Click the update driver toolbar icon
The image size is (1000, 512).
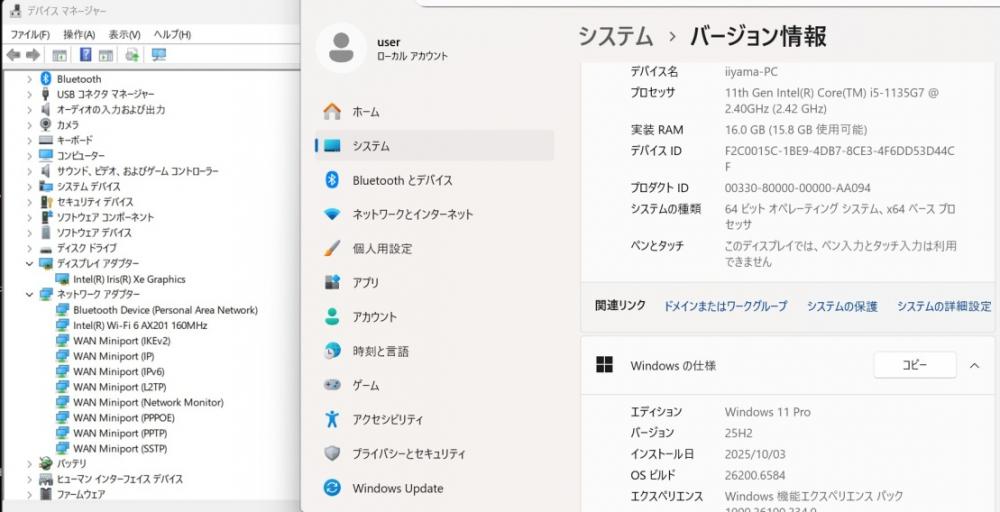coord(133,55)
